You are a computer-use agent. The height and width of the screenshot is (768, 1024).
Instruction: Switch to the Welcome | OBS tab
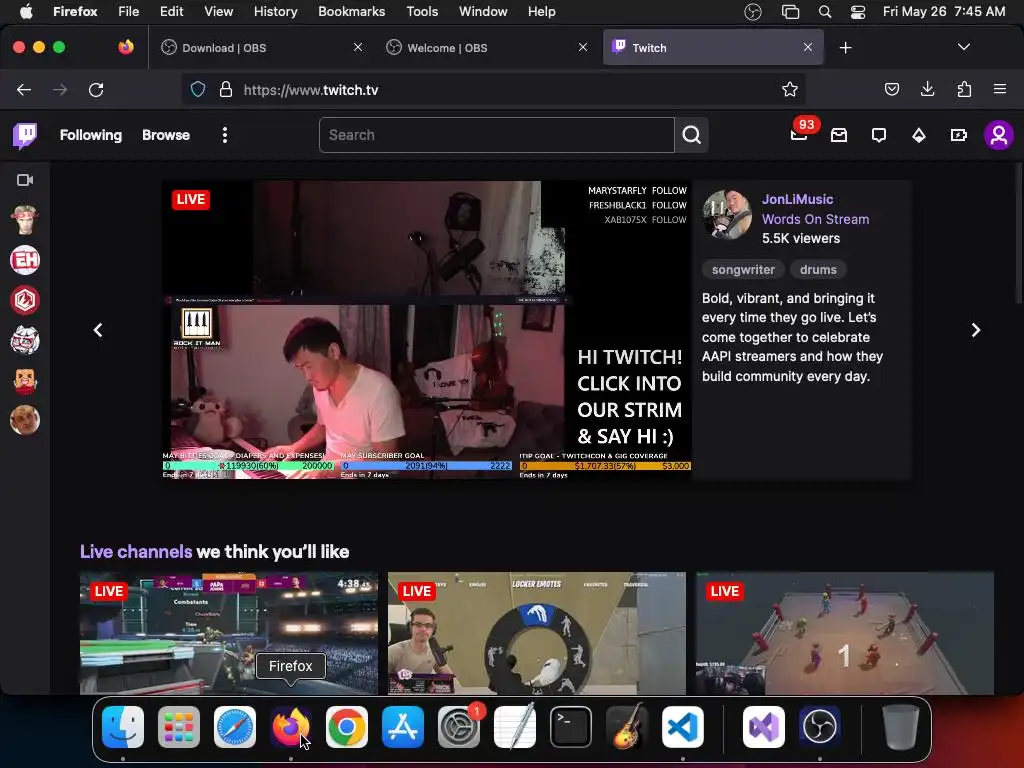tap(487, 48)
